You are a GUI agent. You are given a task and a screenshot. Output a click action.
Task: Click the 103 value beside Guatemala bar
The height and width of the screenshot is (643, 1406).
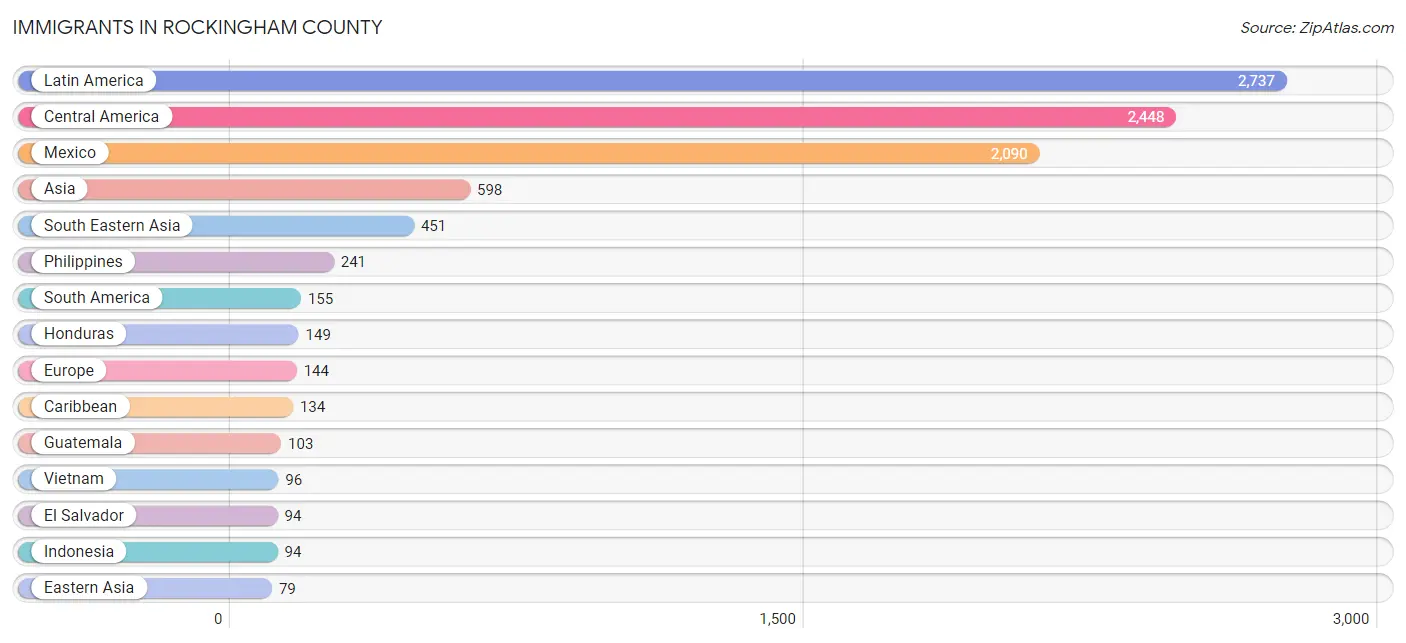coord(300,444)
